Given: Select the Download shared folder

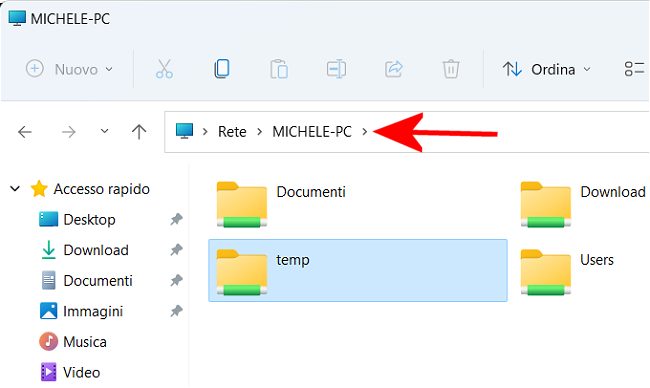Looking at the screenshot, I should click(583, 204).
